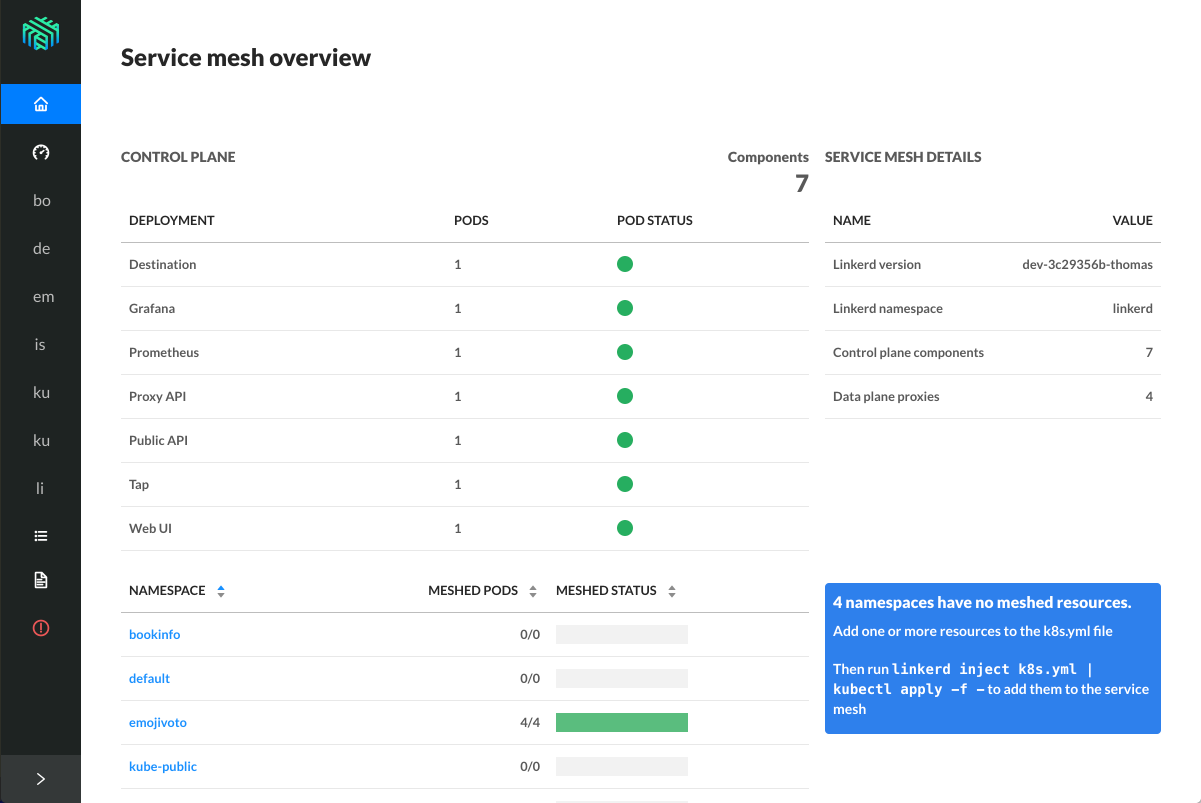
Task: Click the blue no-meshed-resources notice box
Action: click(992, 658)
